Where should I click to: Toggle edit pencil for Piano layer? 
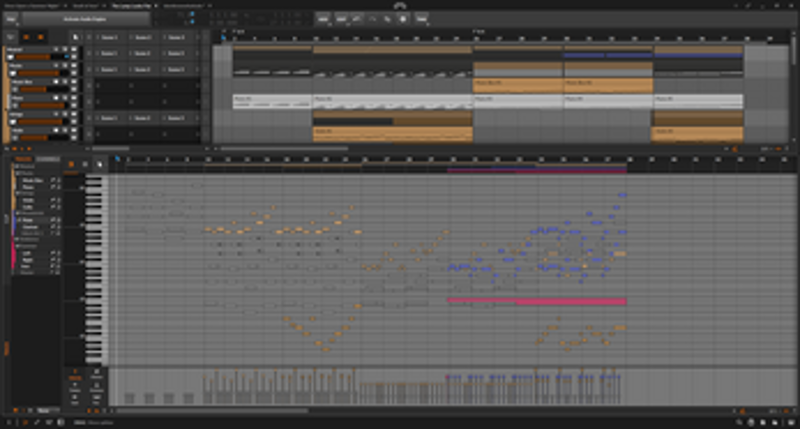53,187
